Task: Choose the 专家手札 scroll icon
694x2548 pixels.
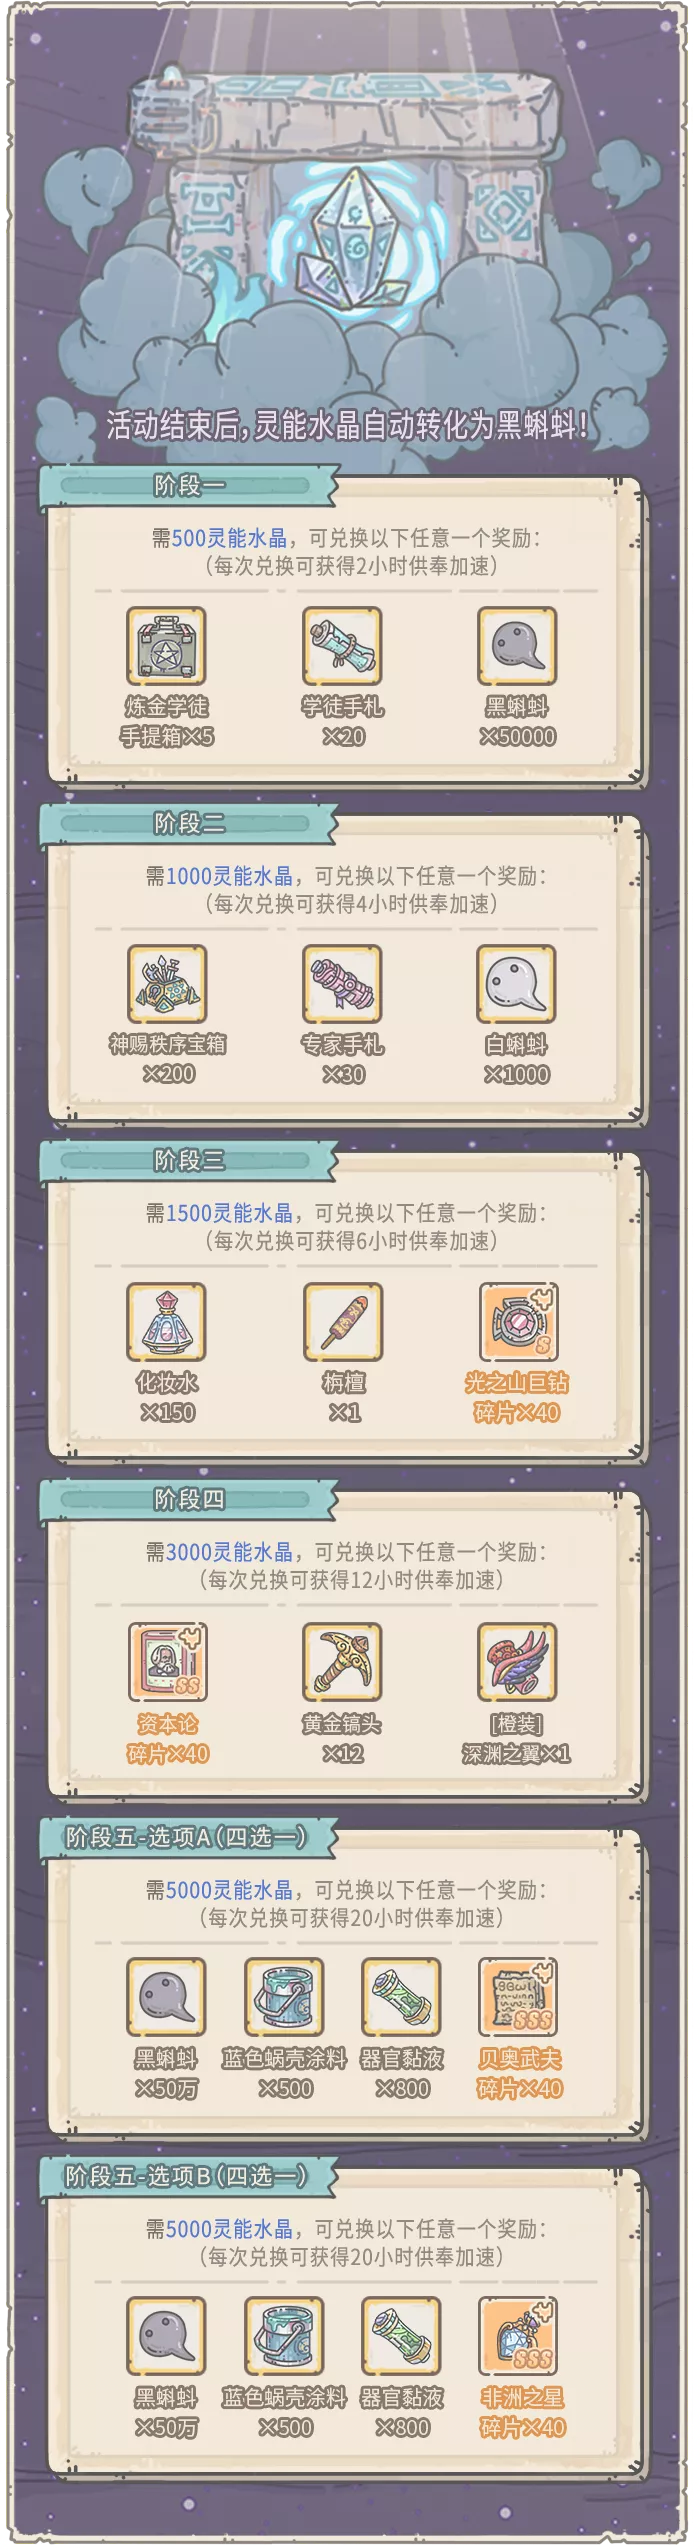Action: (342, 984)
